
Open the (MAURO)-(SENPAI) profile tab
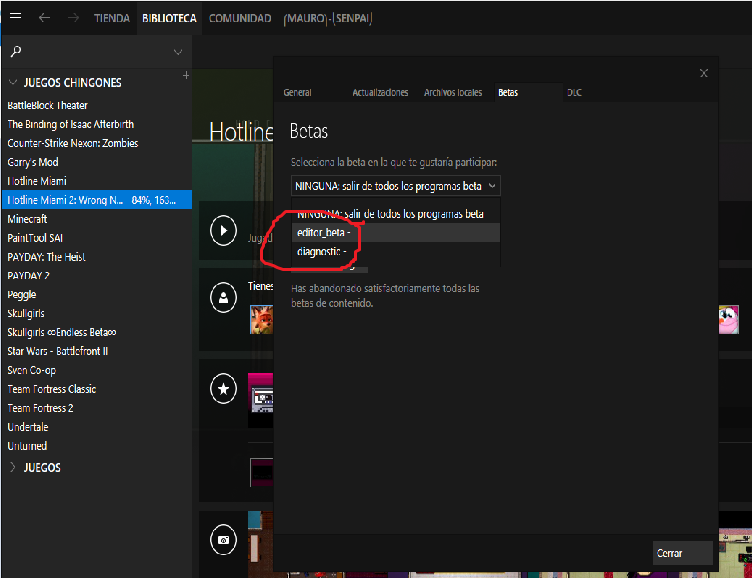point(328,18)
